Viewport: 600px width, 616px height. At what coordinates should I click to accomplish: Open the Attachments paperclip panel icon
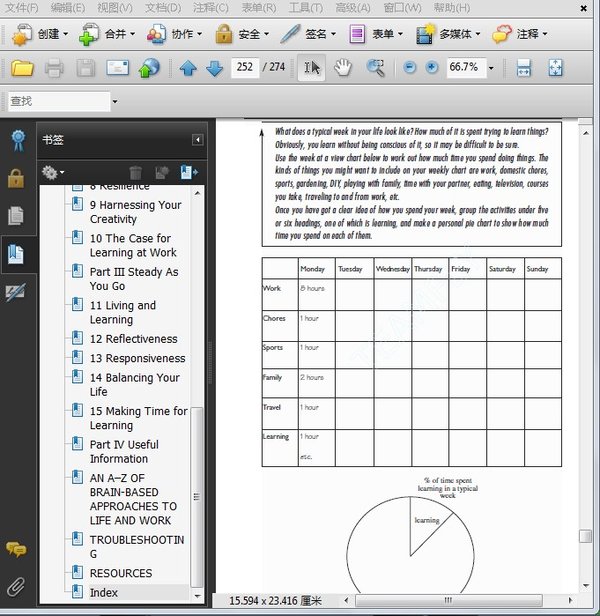pos(16,587)
